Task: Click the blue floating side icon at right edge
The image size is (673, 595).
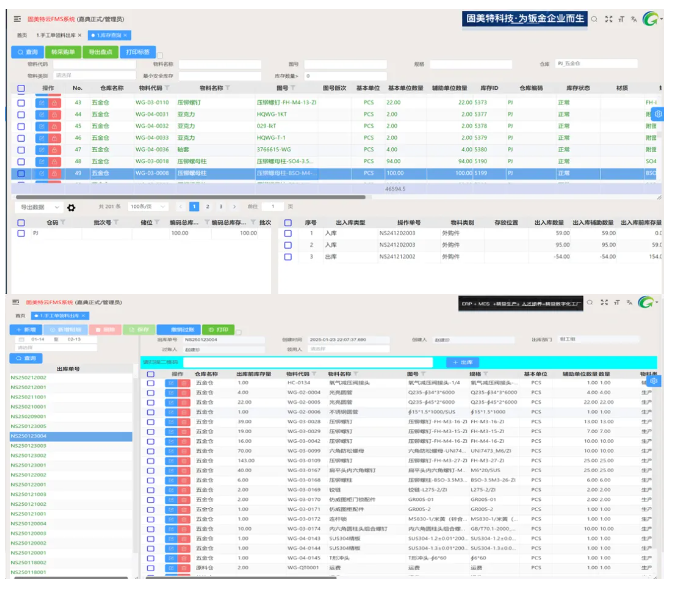Action: [657, 114]
